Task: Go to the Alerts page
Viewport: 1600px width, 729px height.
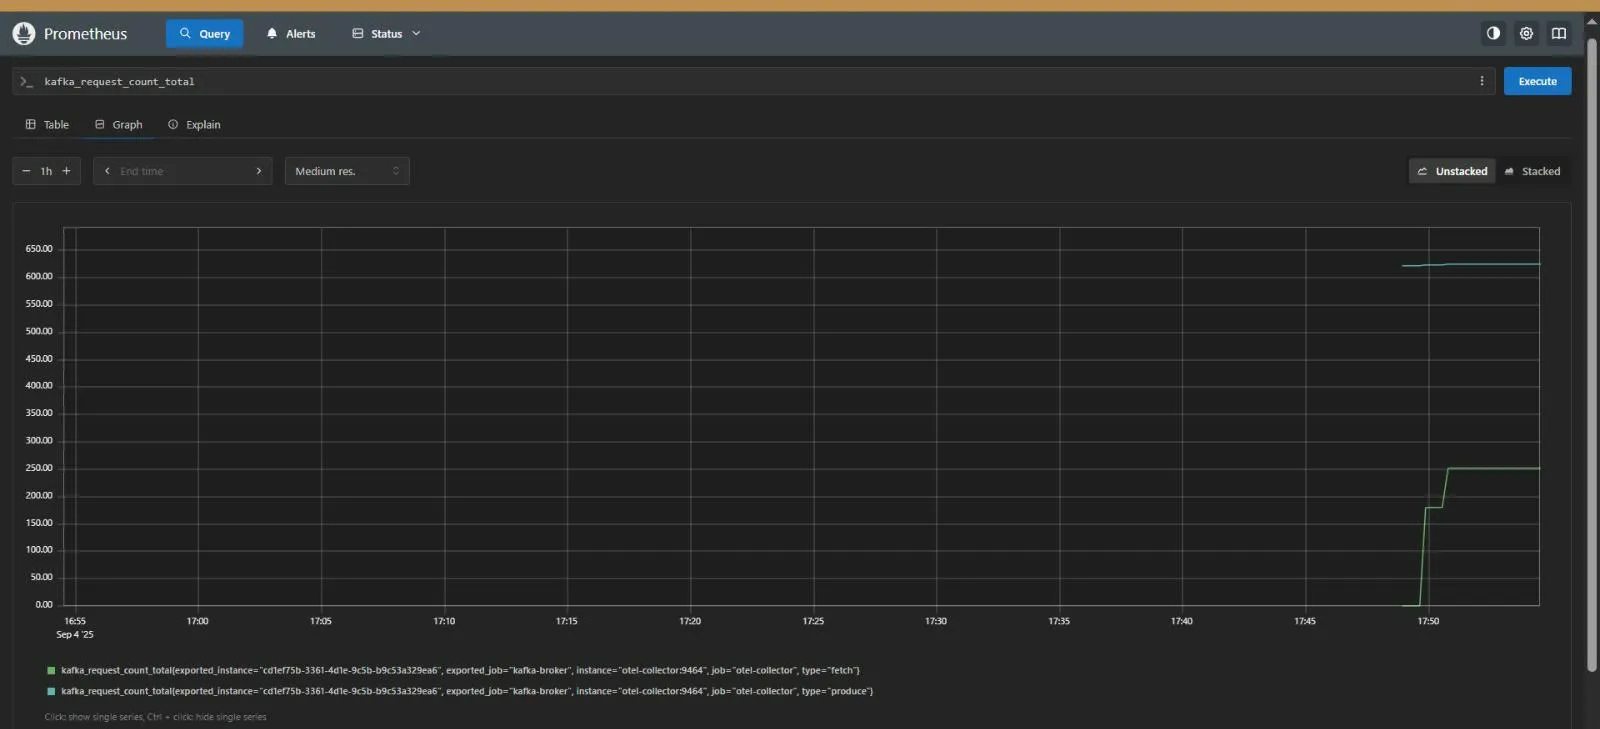Action: [291, 33]
